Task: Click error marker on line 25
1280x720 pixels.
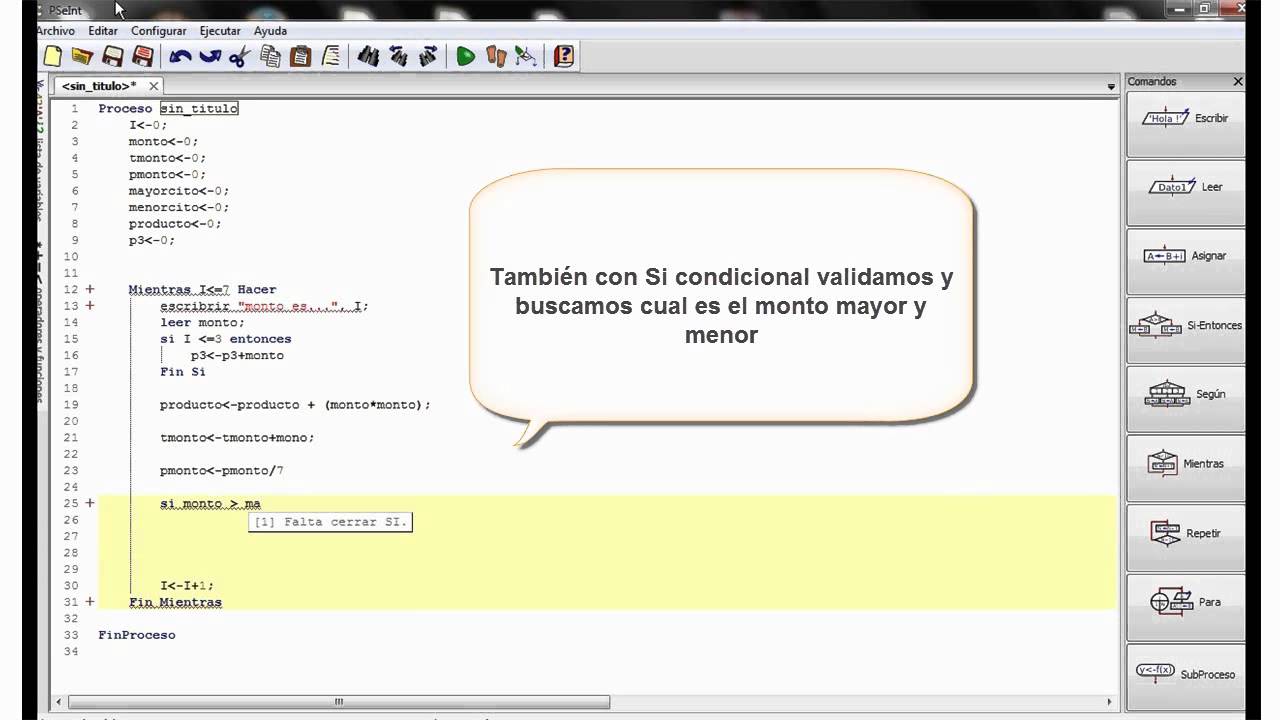Action: click(x=89, y=503)
